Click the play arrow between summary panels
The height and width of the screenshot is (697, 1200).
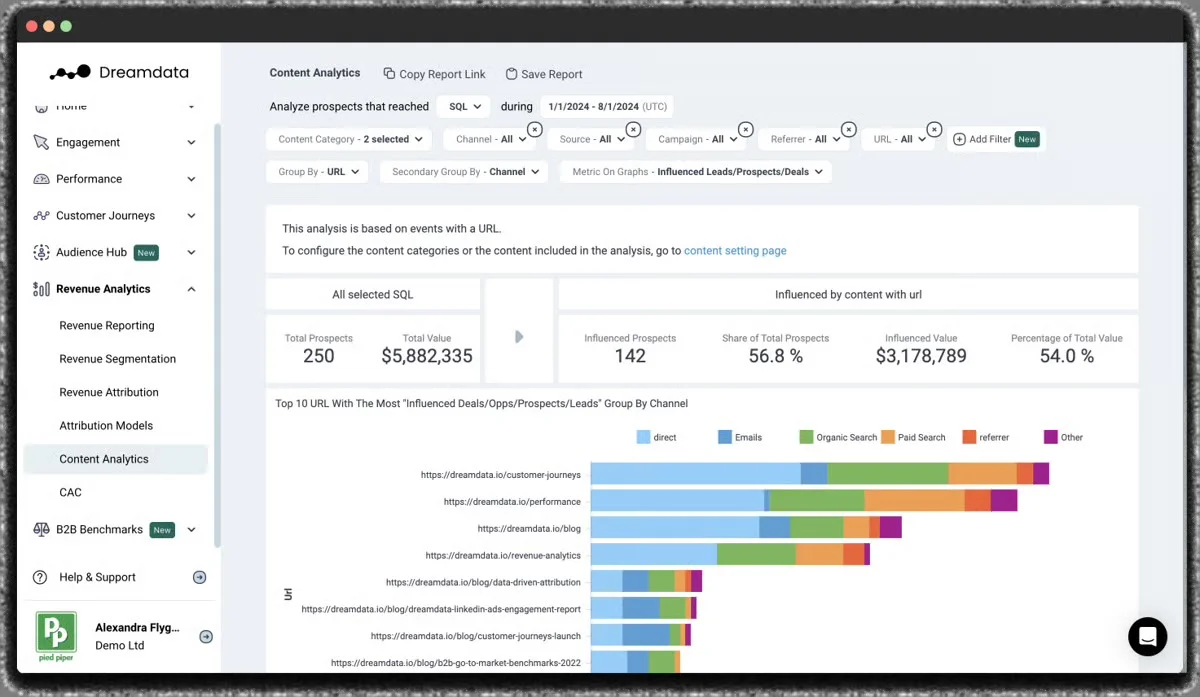click(519, 337)
